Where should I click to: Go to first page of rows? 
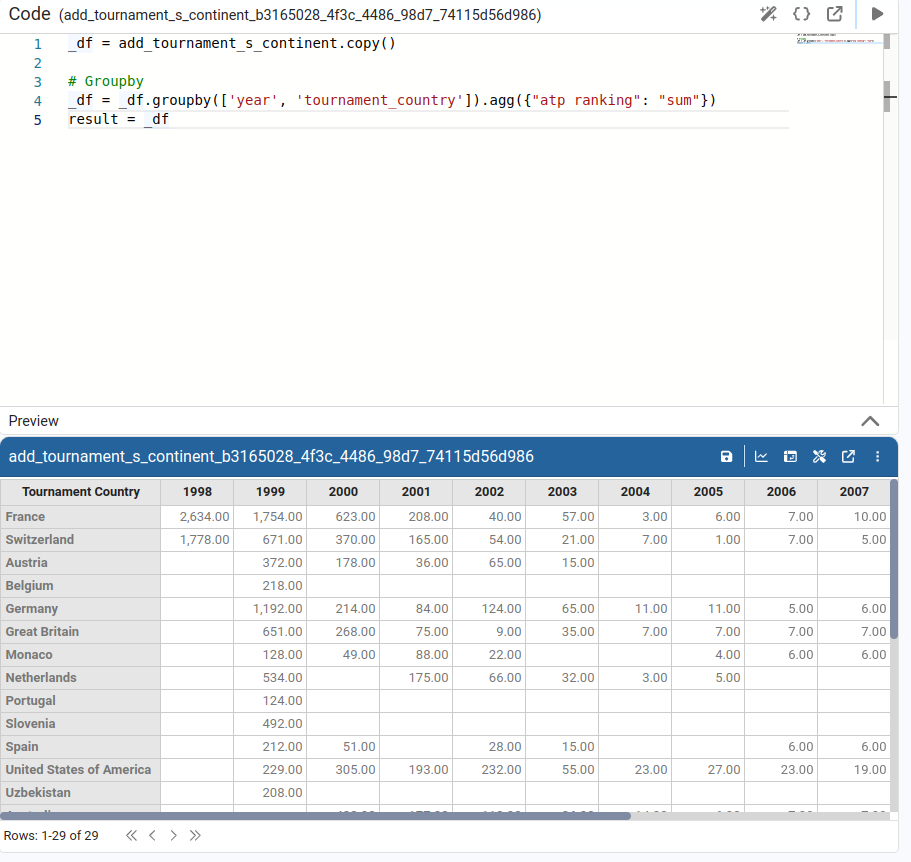click(131, 835)
